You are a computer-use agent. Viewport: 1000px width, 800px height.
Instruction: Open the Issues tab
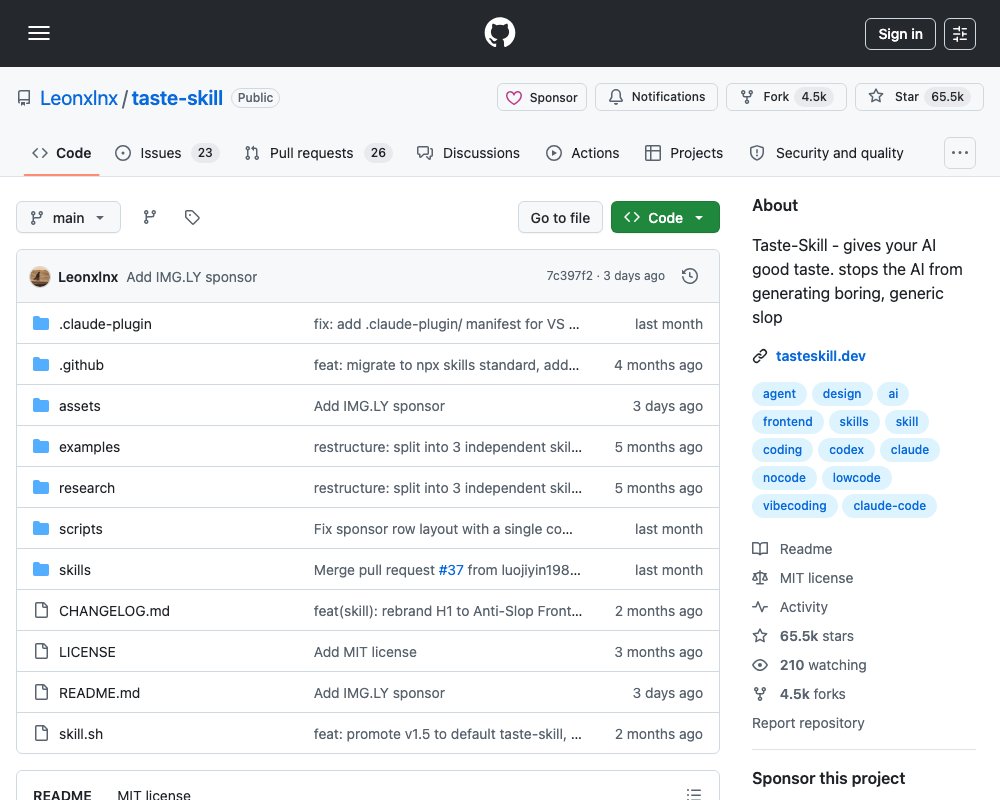click(167, 153)
